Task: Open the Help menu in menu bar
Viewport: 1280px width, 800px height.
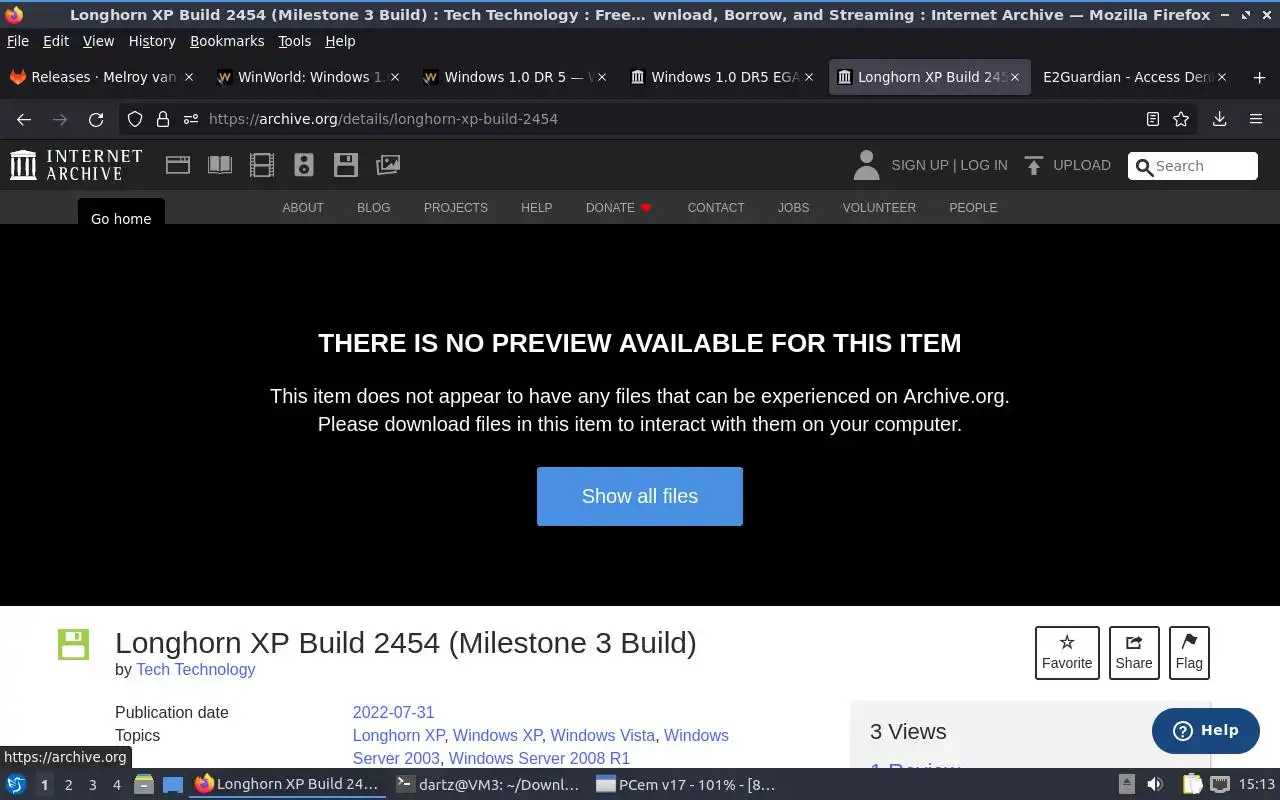Action: tap(340, 41)
